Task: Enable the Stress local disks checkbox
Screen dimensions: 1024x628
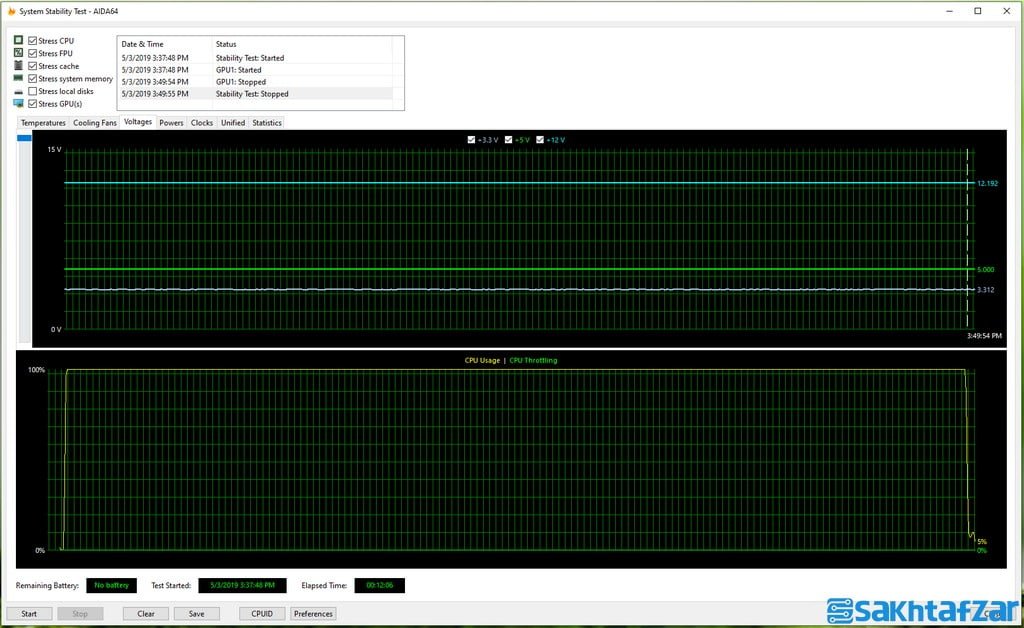Action: (33, 91)
